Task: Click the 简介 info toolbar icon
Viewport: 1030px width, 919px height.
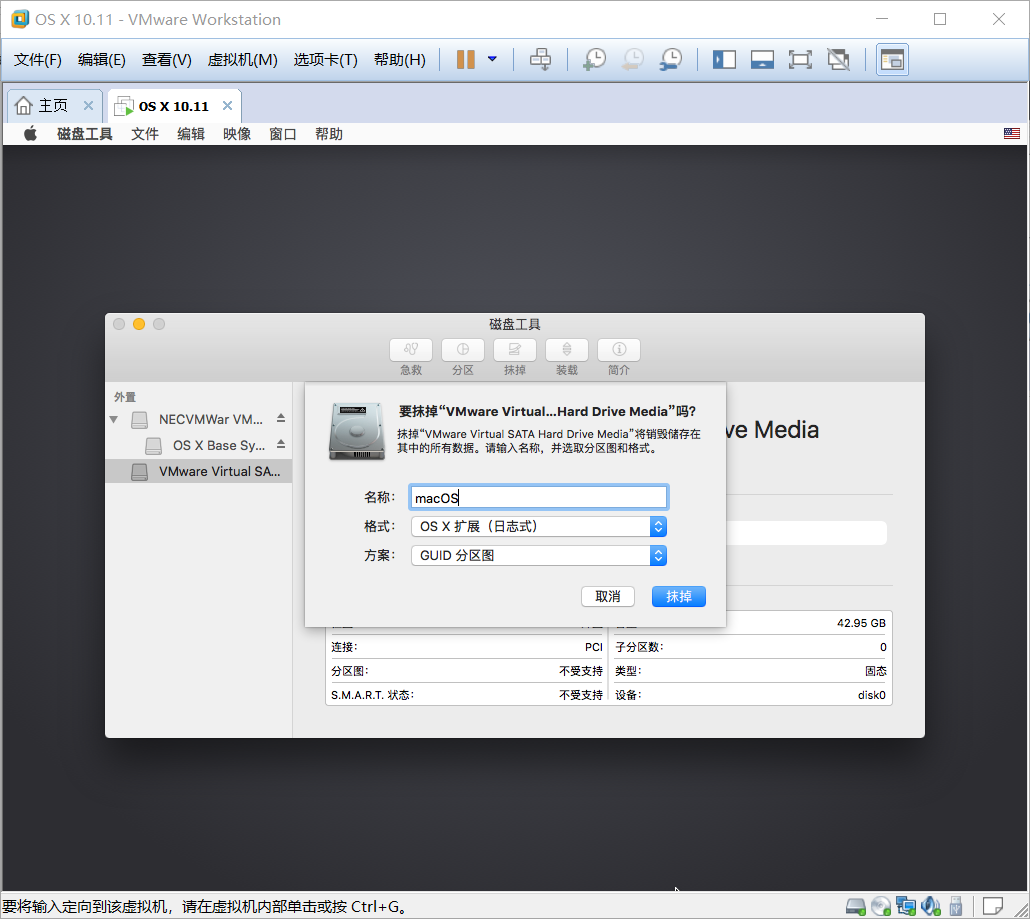Action: coord(618,349)
